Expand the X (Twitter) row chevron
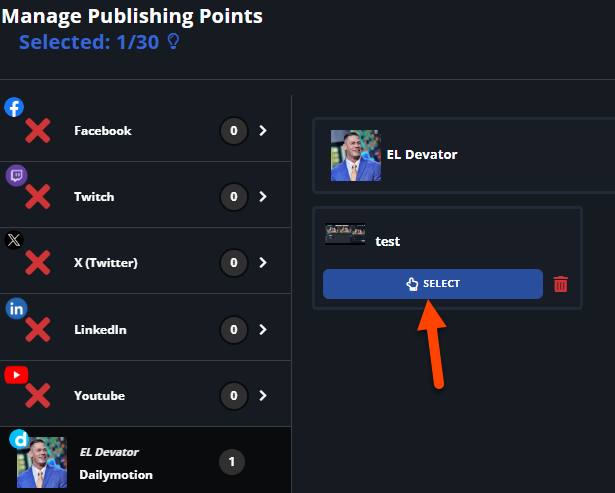Viewport: 615px width, 493px height. (263, 262)
